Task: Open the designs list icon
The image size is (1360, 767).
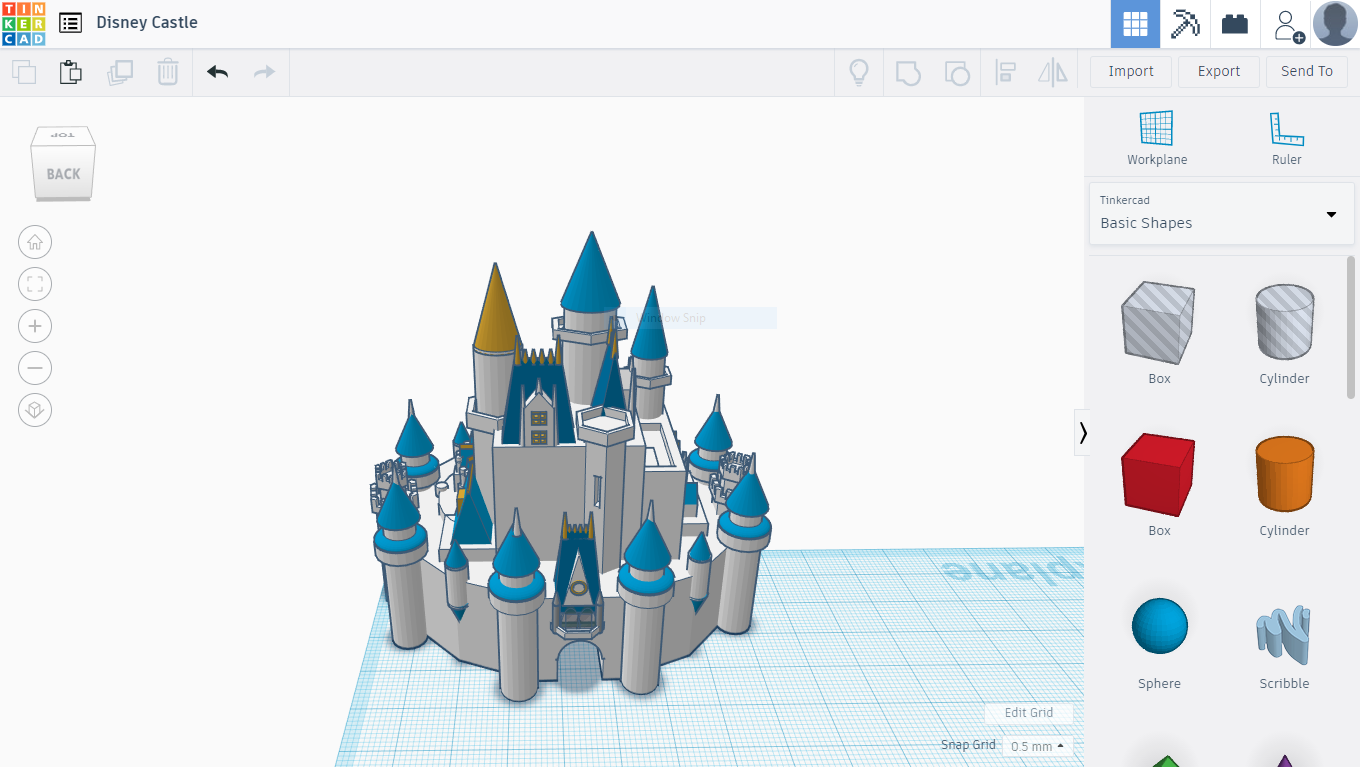Action: pos(70,23)
